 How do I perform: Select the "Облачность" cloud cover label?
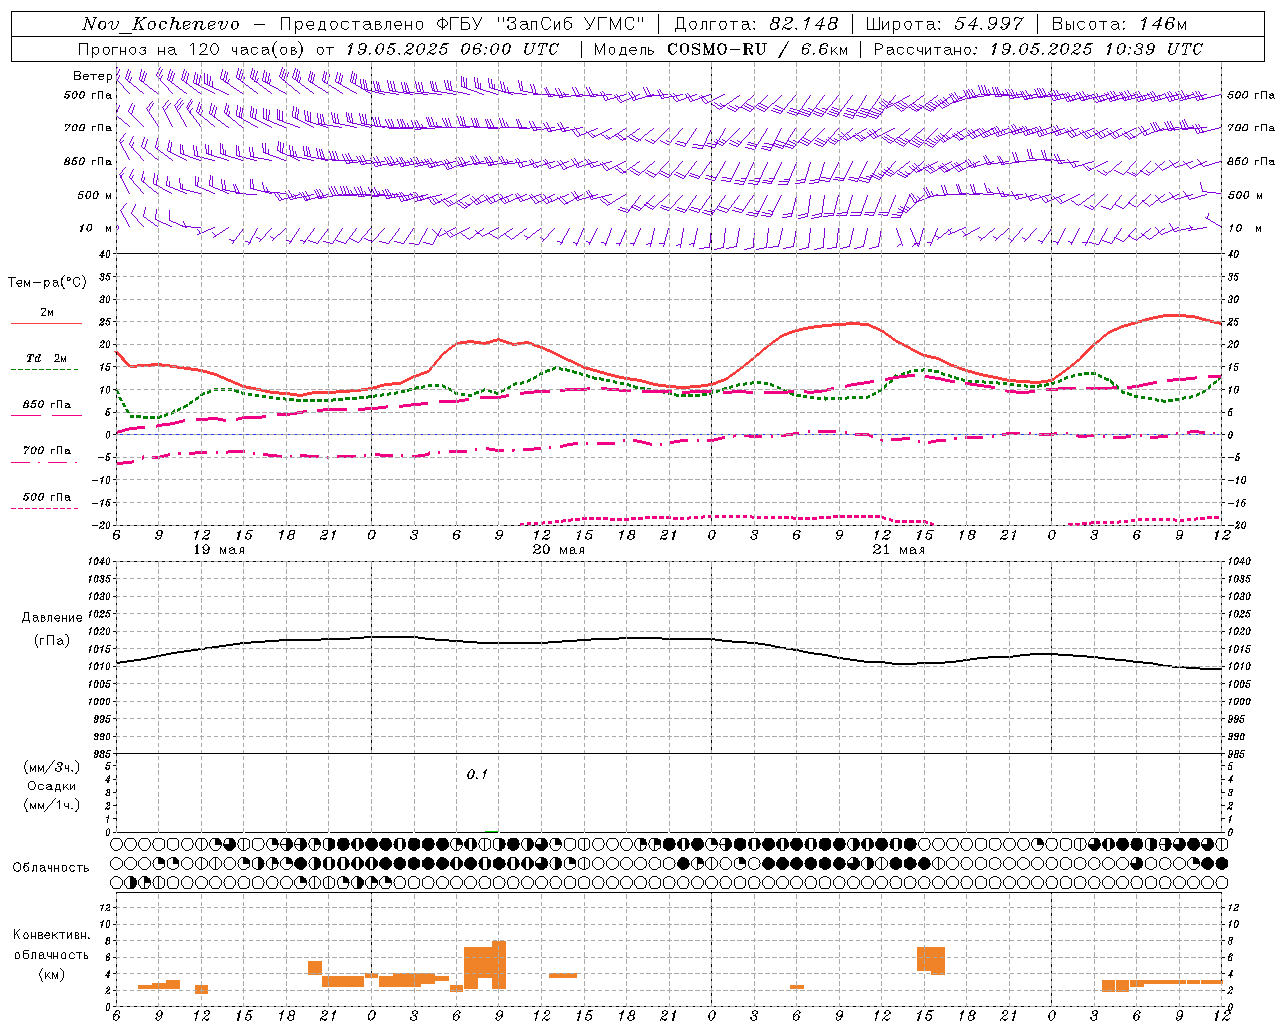tap(51, 868)
